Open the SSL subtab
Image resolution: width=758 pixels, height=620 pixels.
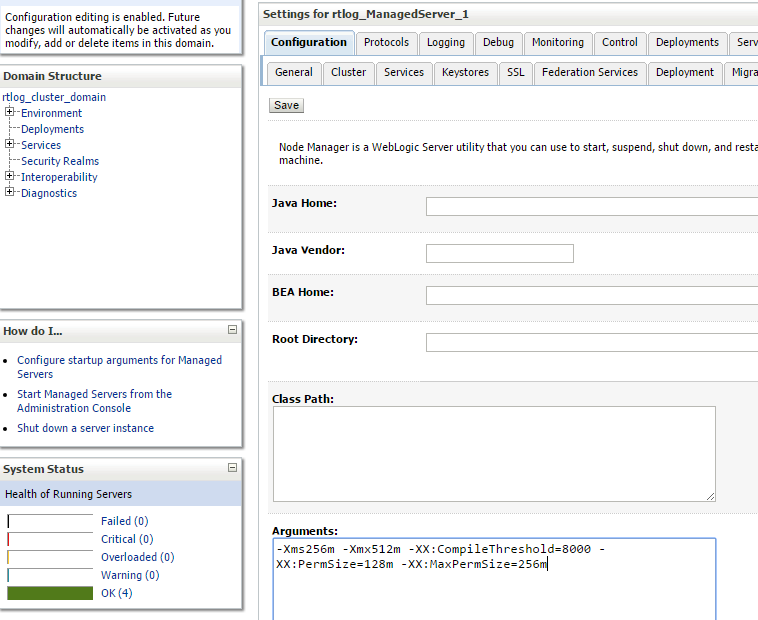coord(516,72)
